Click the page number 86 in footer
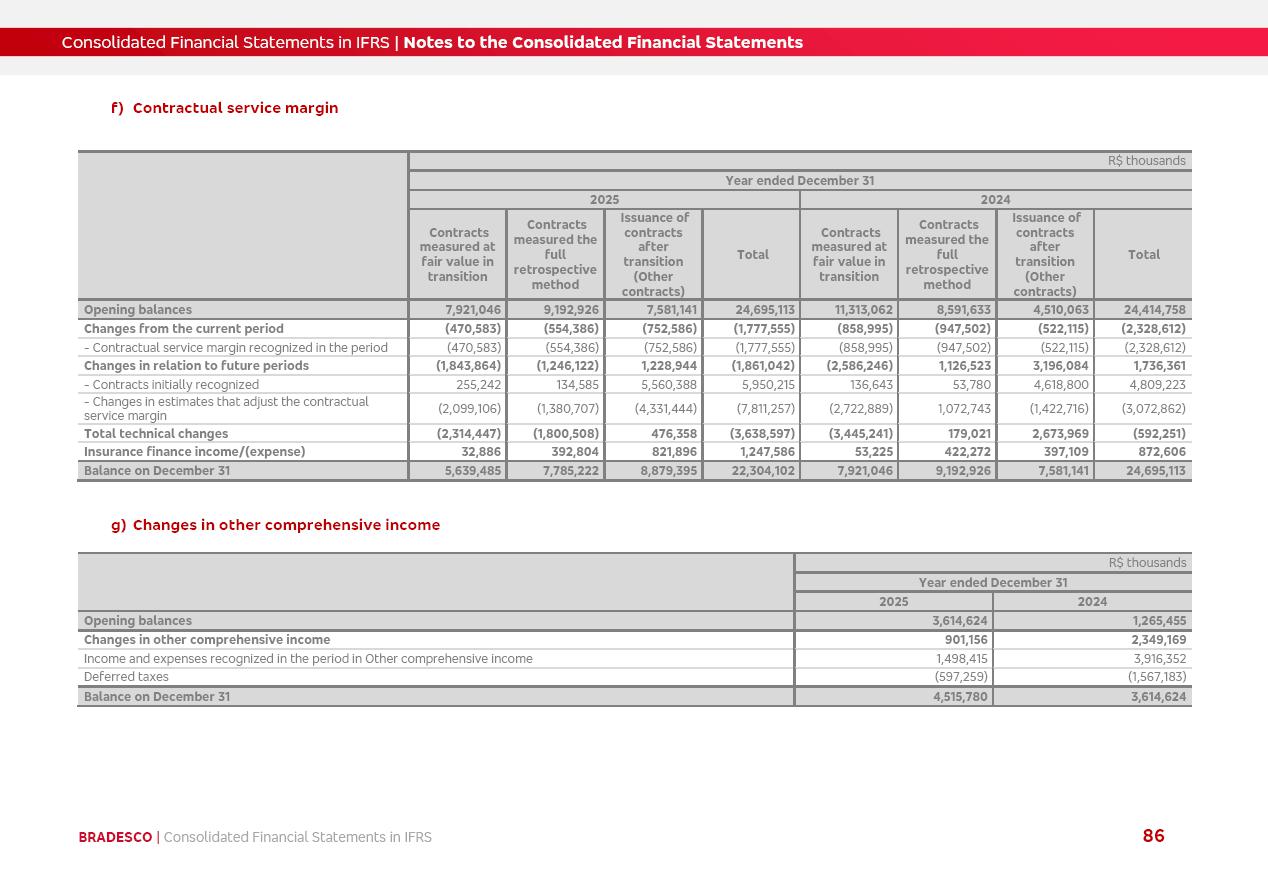Viewport: 1268px width, 886px height. 1153,836
